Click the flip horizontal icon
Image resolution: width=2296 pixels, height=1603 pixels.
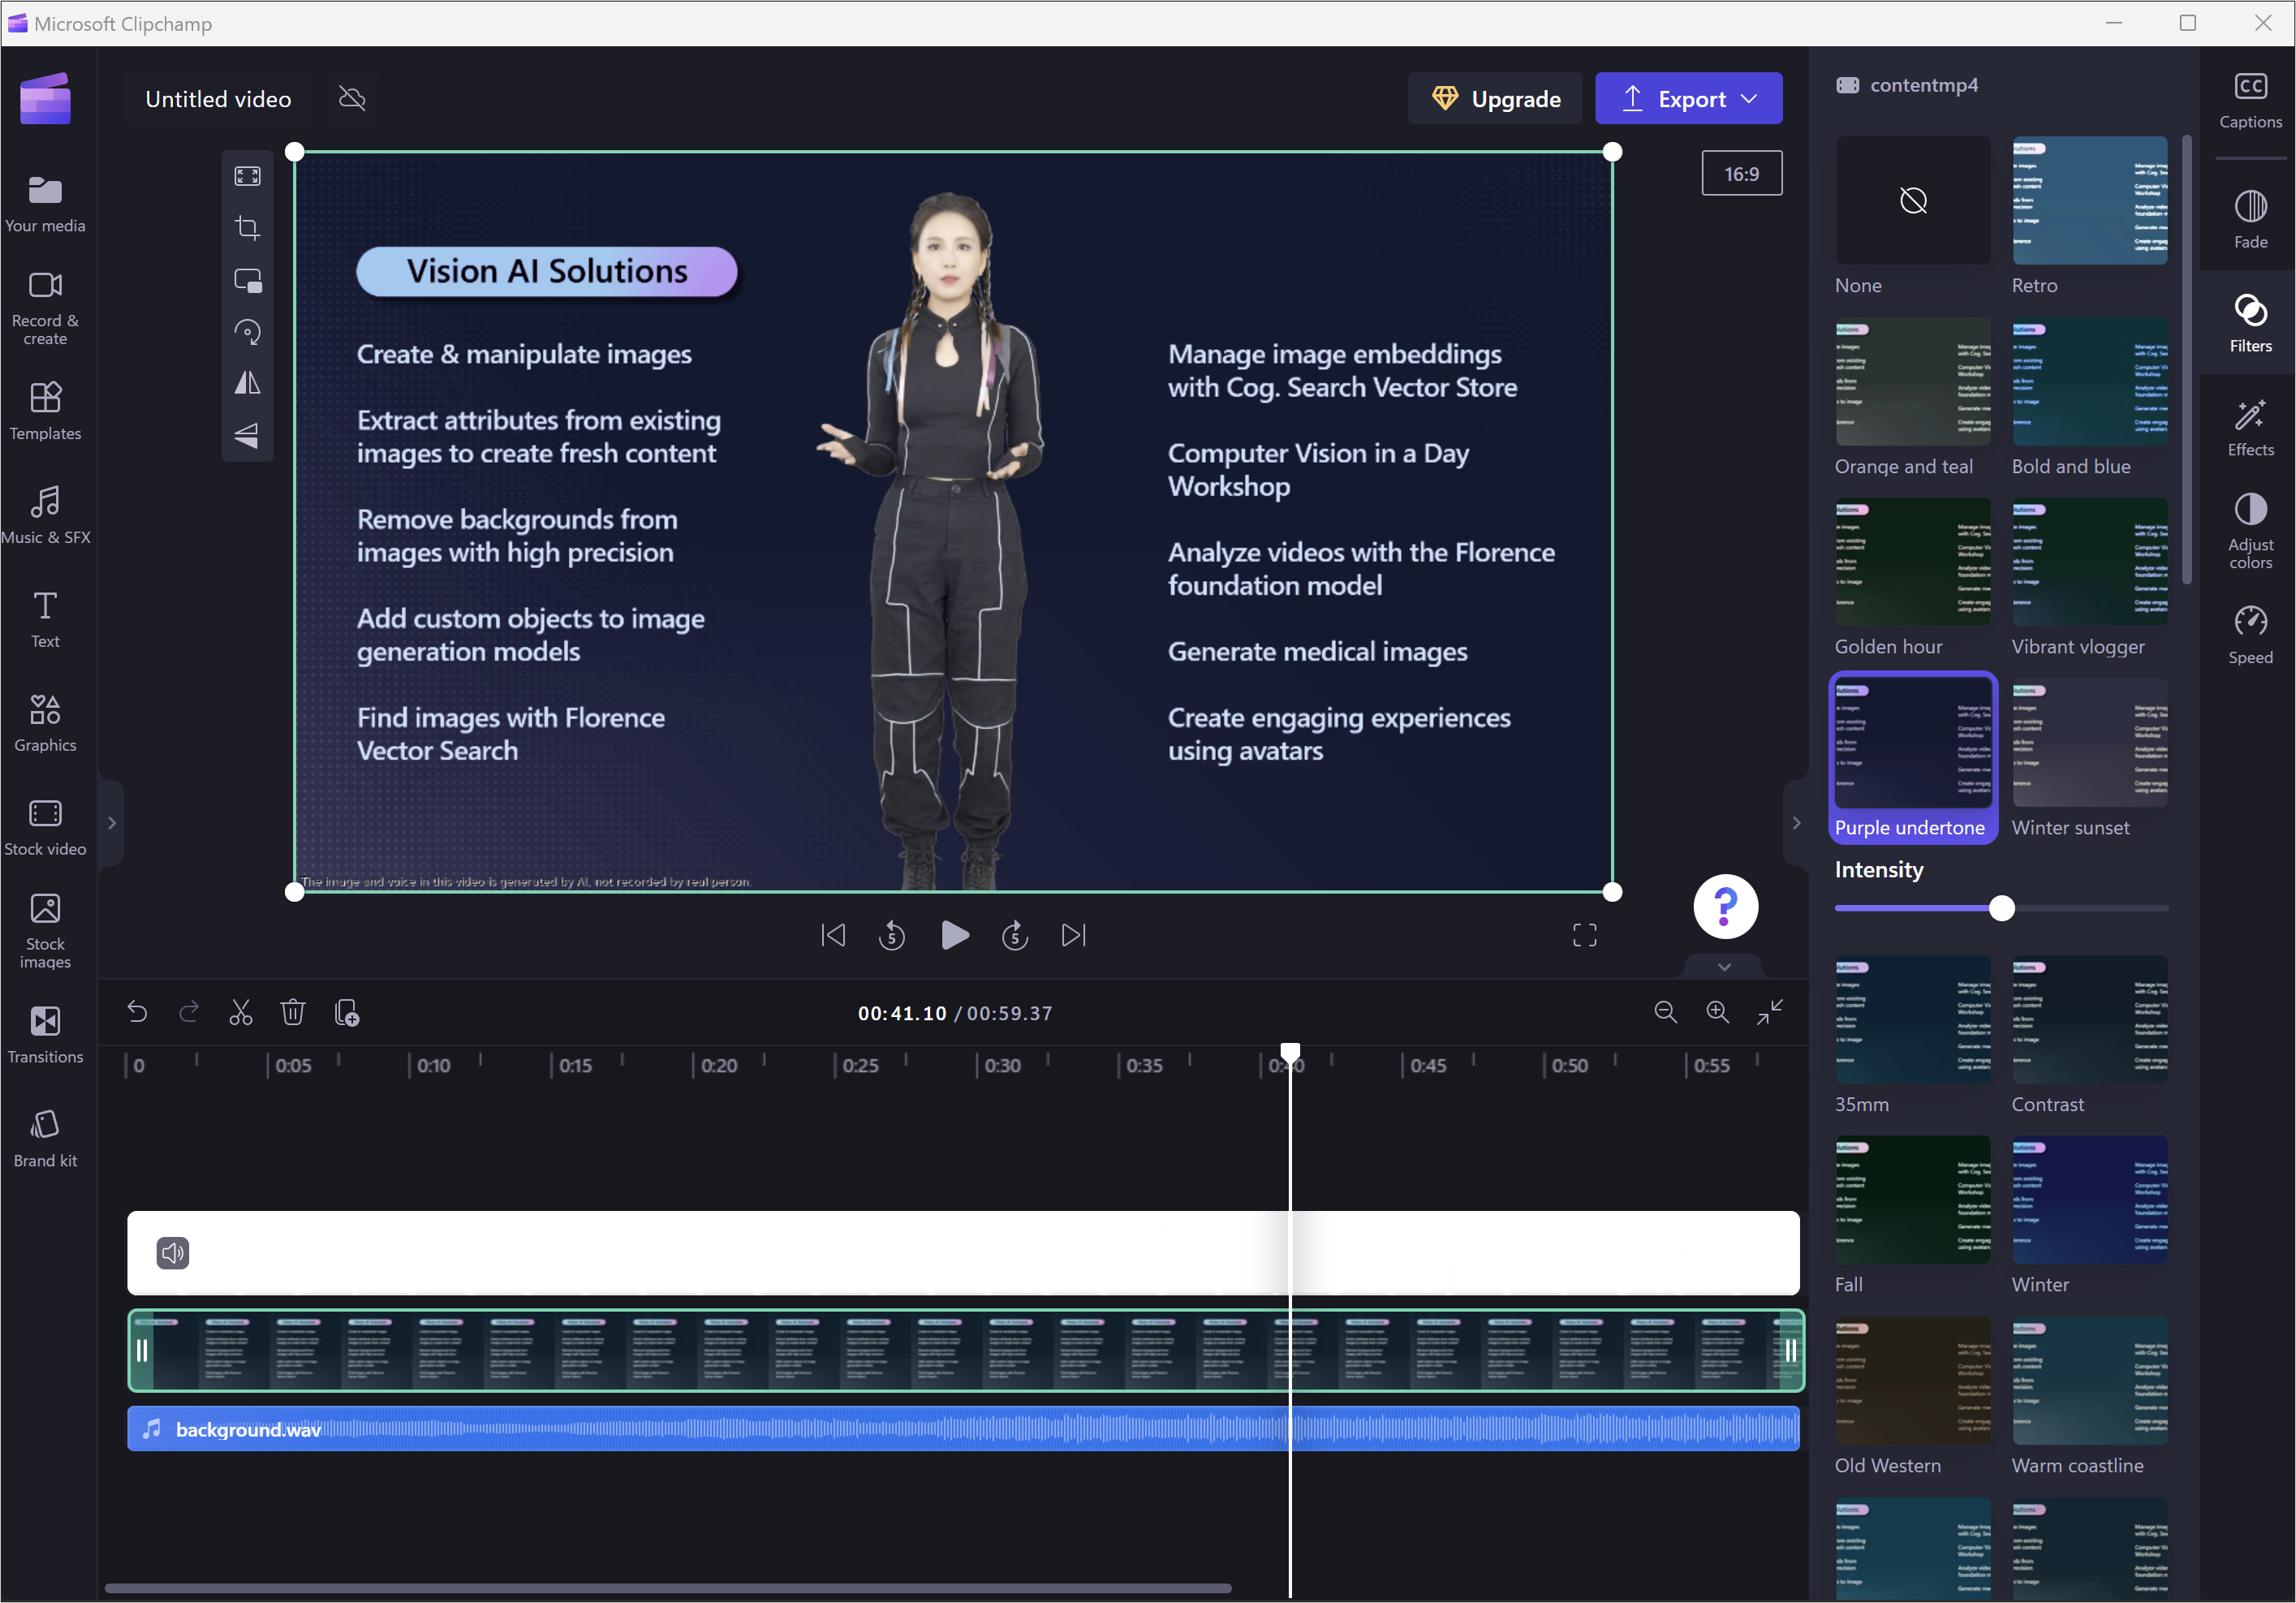click(247, 384)
